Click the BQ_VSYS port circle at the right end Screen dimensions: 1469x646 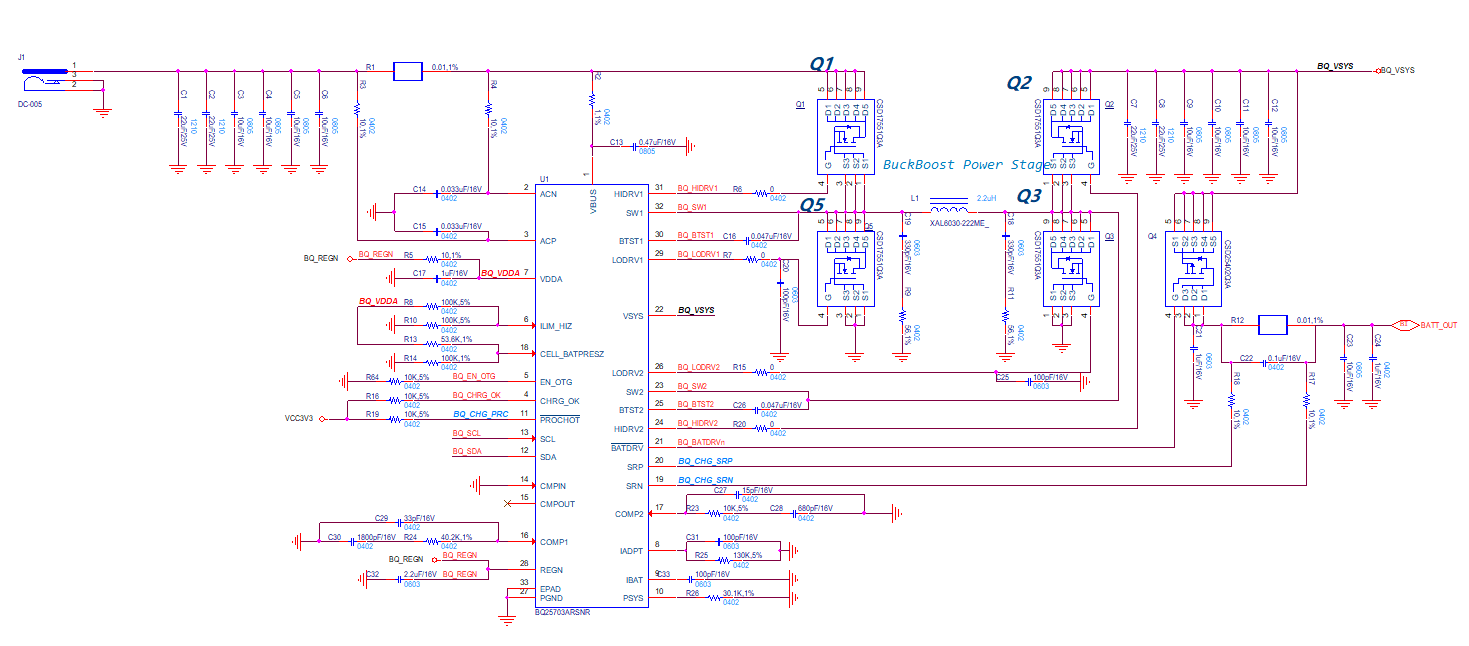tap(1378, 71)
